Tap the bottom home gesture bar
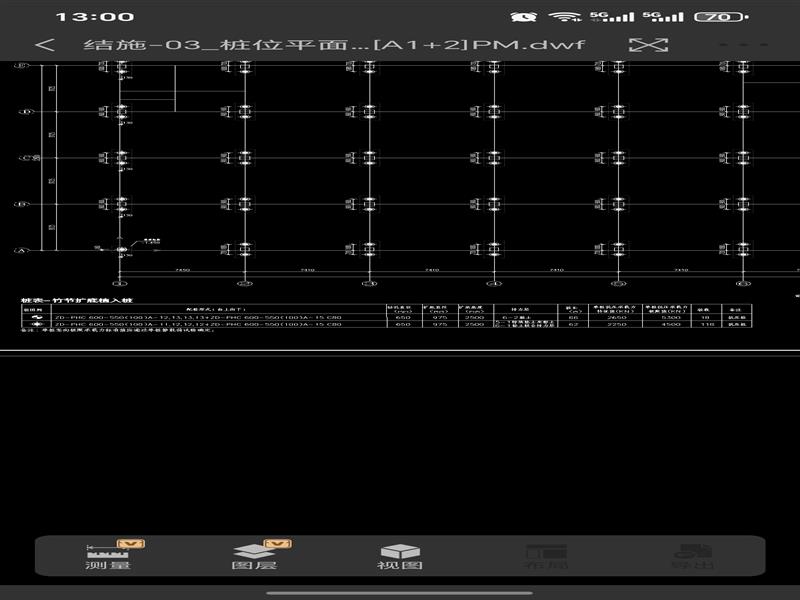 (x=400, y=590)
